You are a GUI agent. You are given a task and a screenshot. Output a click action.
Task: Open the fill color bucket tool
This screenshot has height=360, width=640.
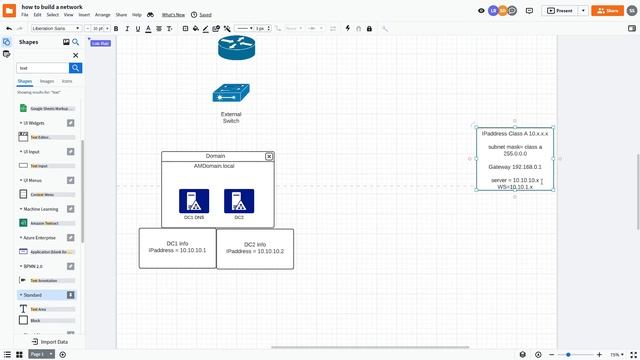point(196,29)
